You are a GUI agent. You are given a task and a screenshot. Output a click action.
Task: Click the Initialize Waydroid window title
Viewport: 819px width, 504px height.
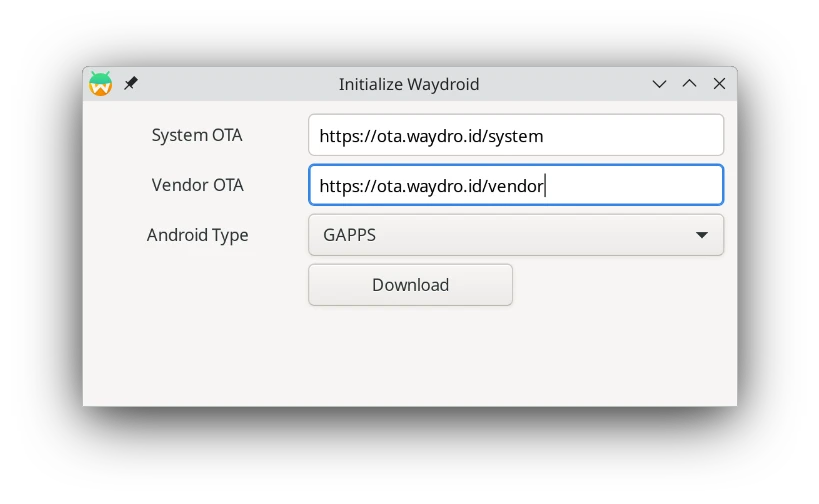[x=409, y=84]
